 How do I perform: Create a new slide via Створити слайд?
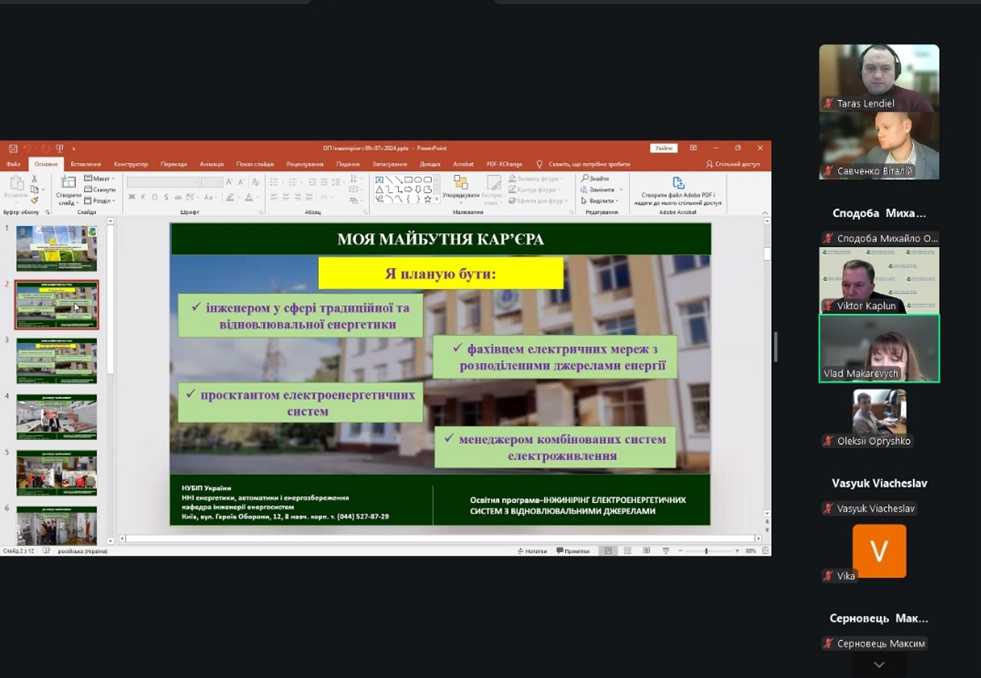(x=68, y=190)
